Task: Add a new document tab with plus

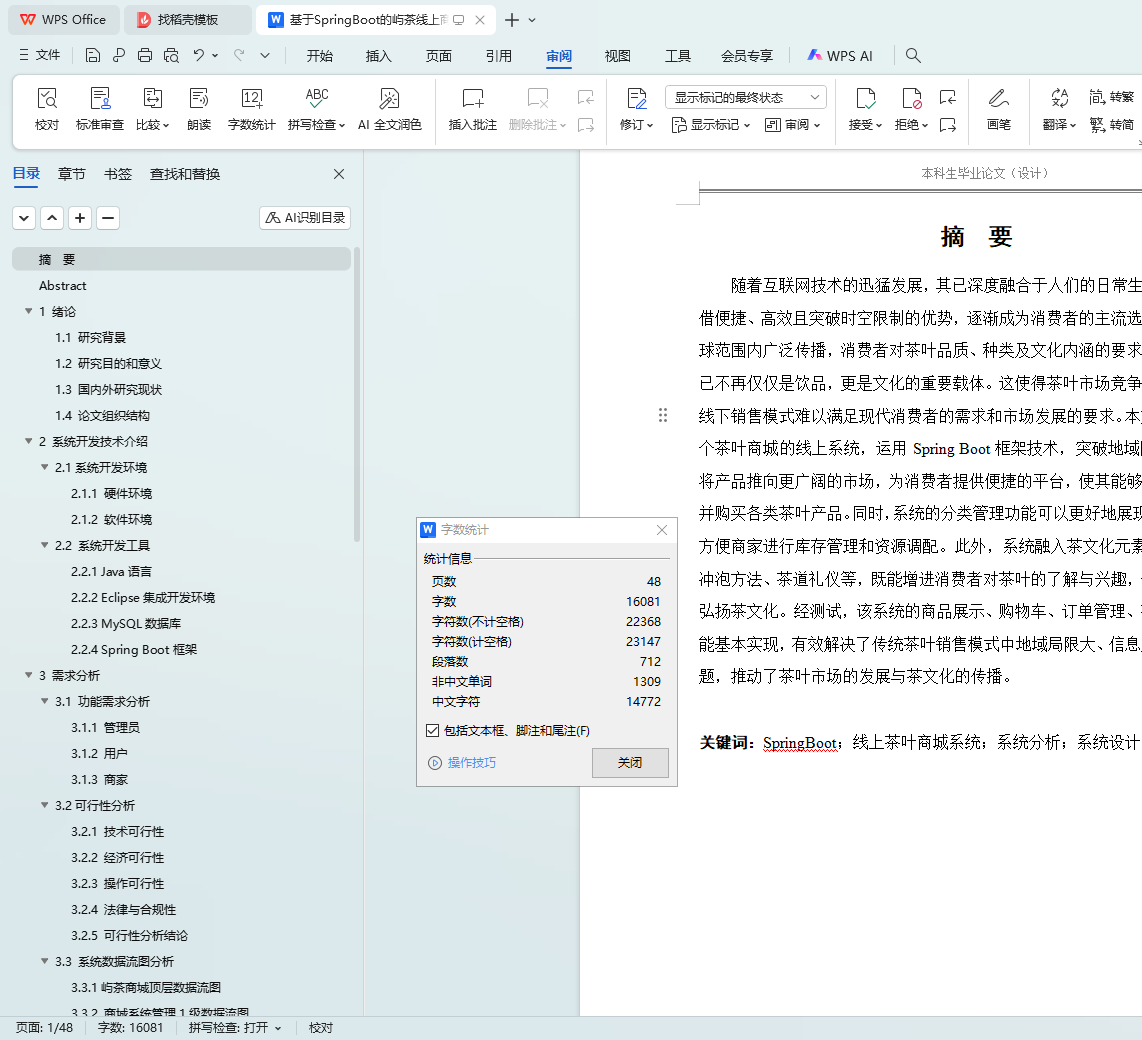Action: click(x=512, y=20)
